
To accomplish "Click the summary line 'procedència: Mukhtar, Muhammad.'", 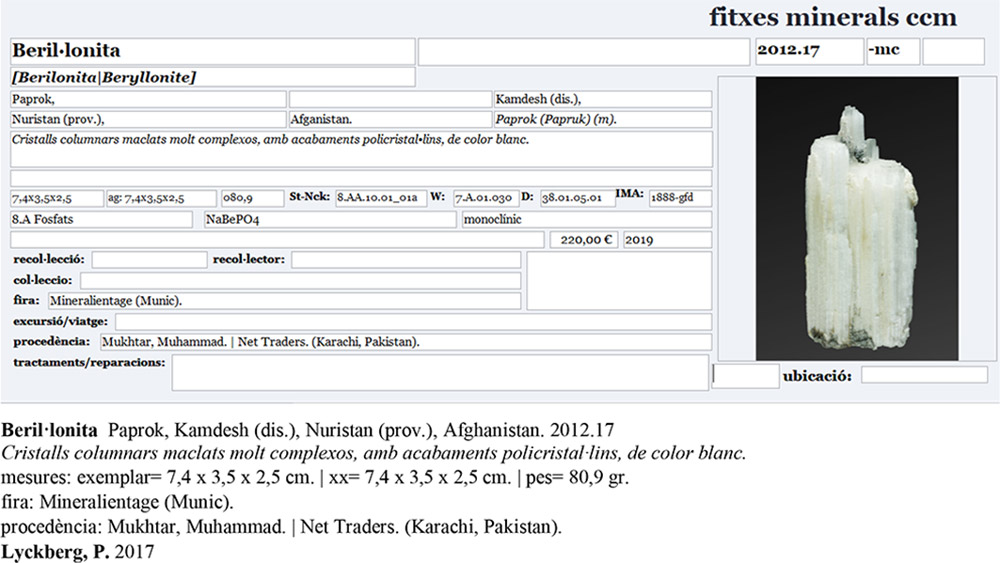I will (281, 527).
